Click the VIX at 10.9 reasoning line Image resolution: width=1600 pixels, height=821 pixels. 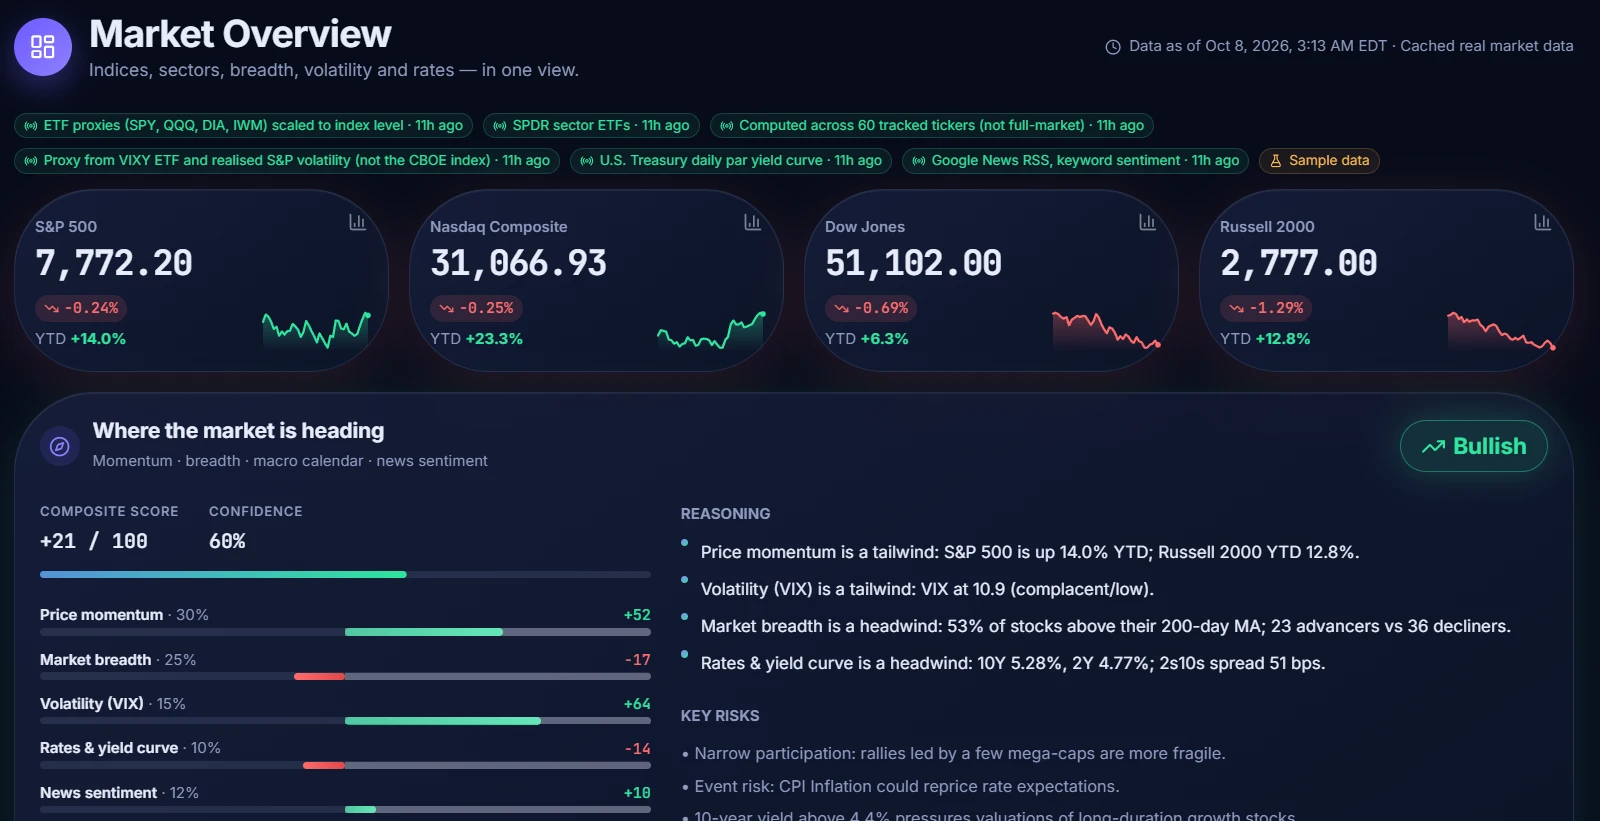point(927,589)
